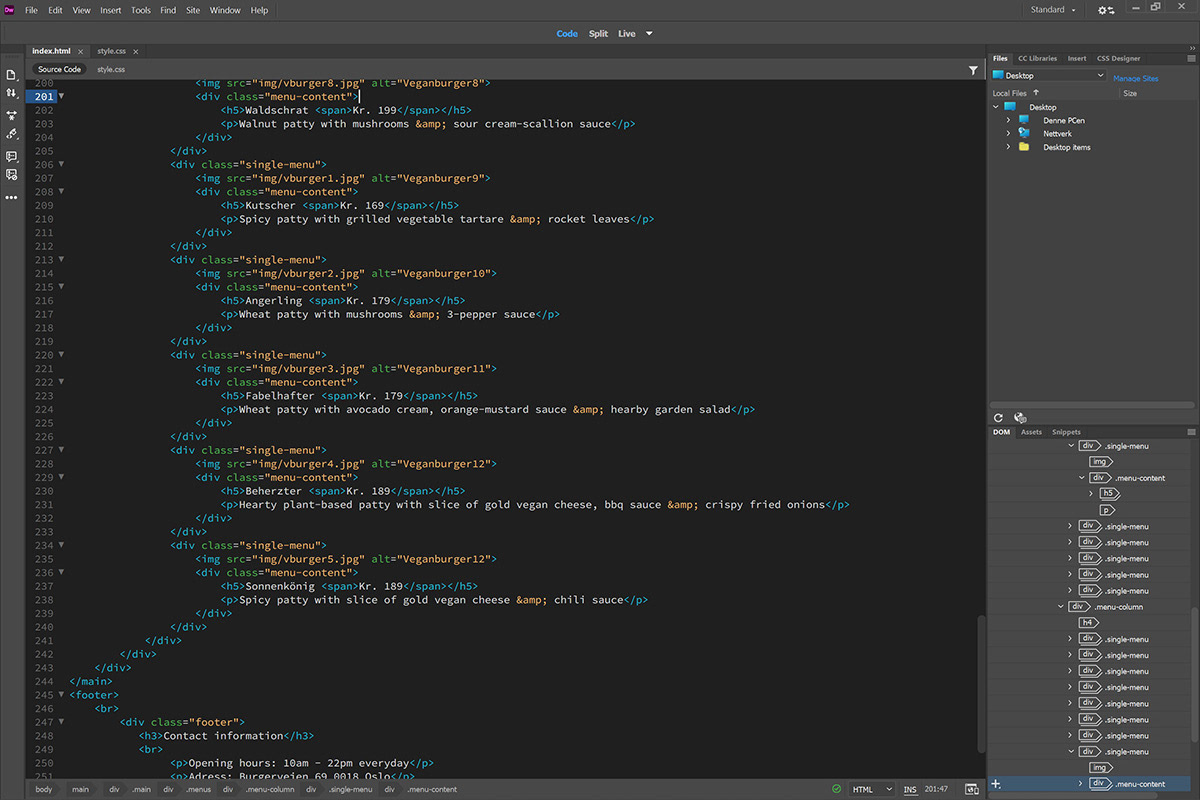Screen dimensions: 1200x800
Task: Open the Window menu
Action: pos(225,10)
